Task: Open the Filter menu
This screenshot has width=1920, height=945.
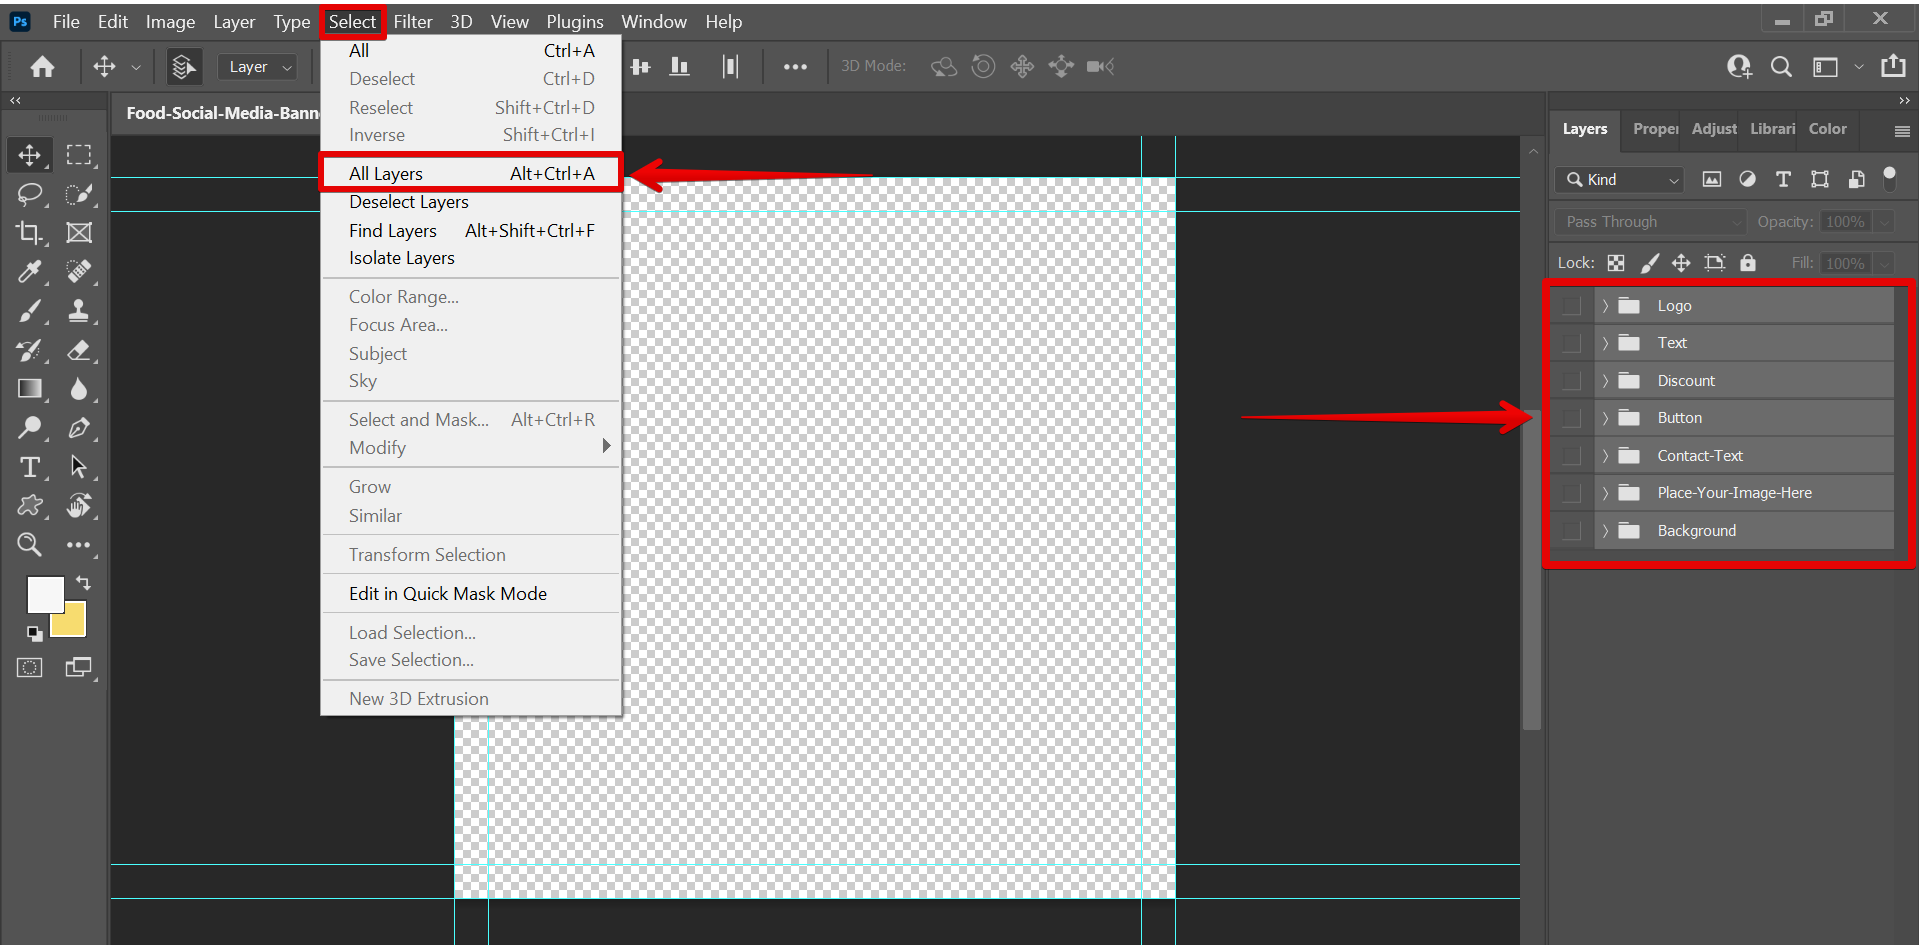Action: [x=413, y=21]
